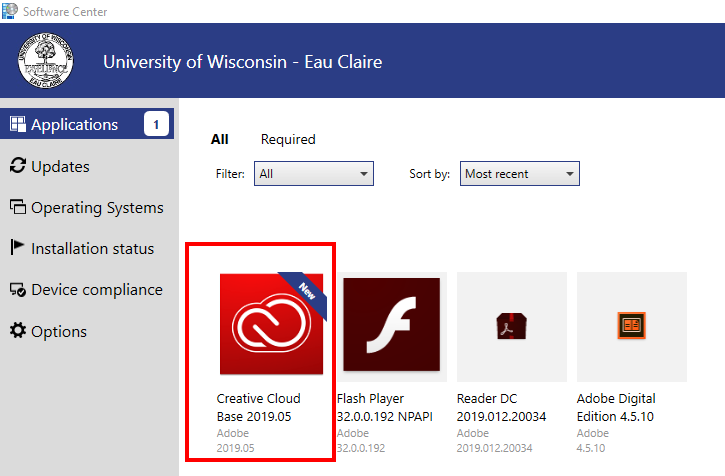
Task: Expand the Filter dropdown
Action: click(313, 174)
